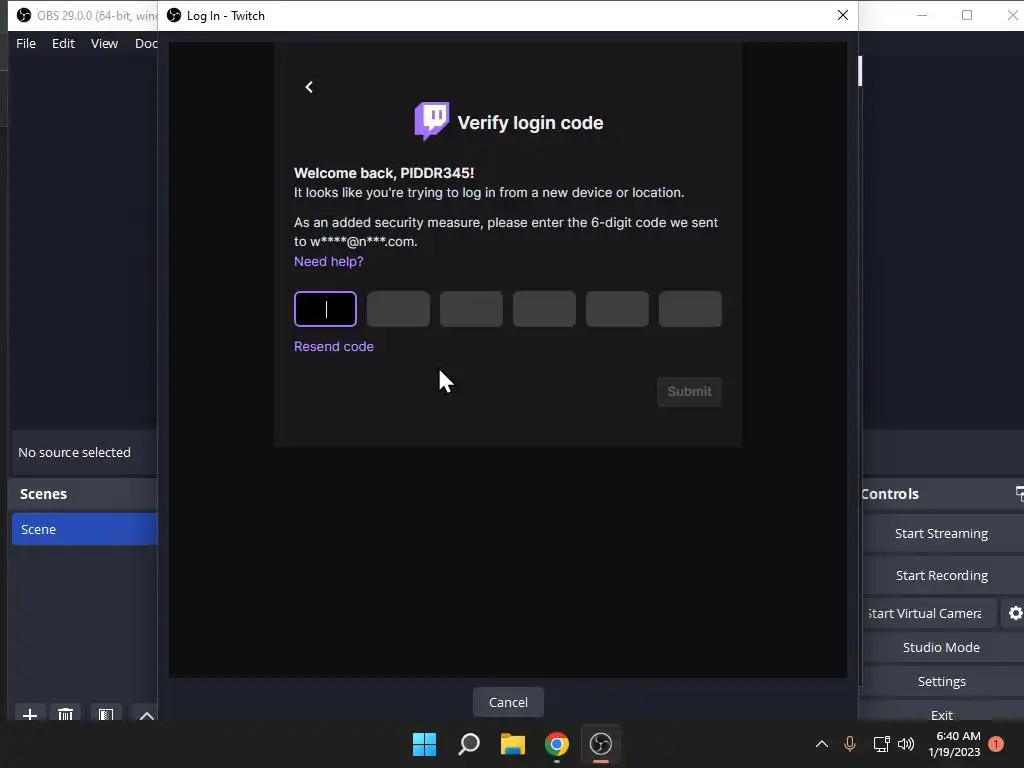Click the Resend code link
This screenshot has height=768, width=1024.
pyautogui.click(x=334, y=347)
